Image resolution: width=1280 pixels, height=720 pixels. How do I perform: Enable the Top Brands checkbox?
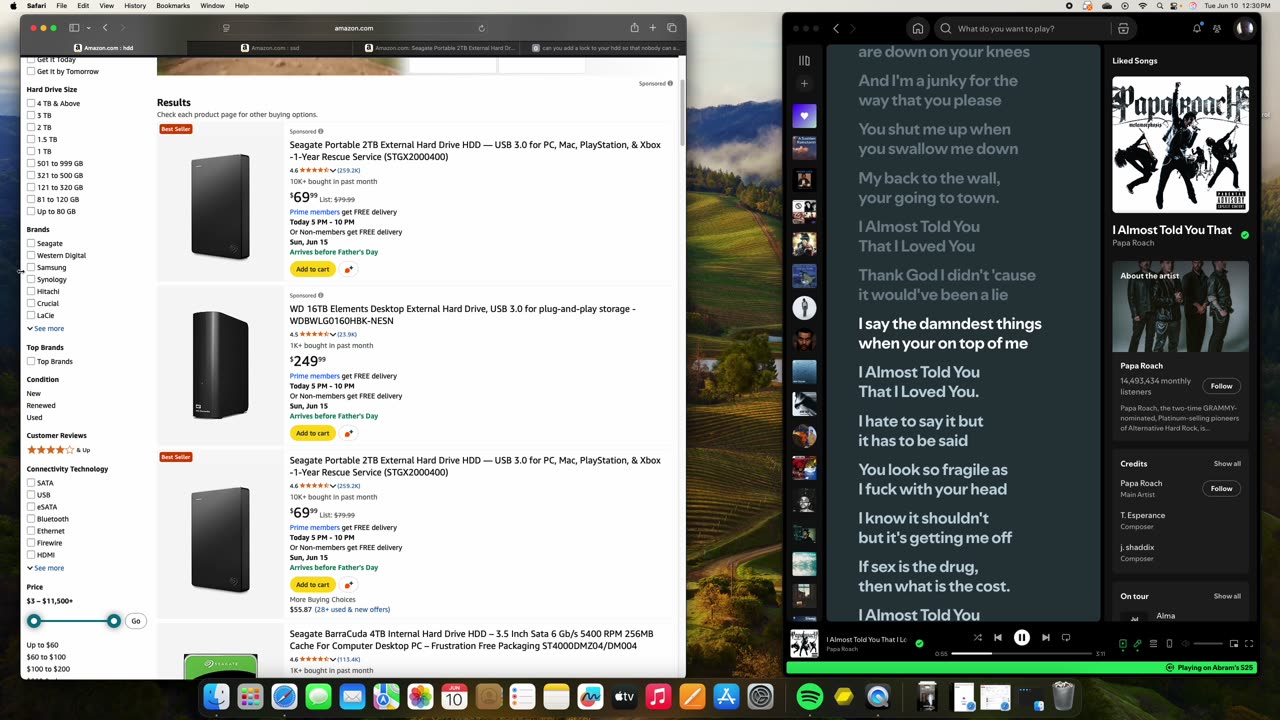coord(31,361)
